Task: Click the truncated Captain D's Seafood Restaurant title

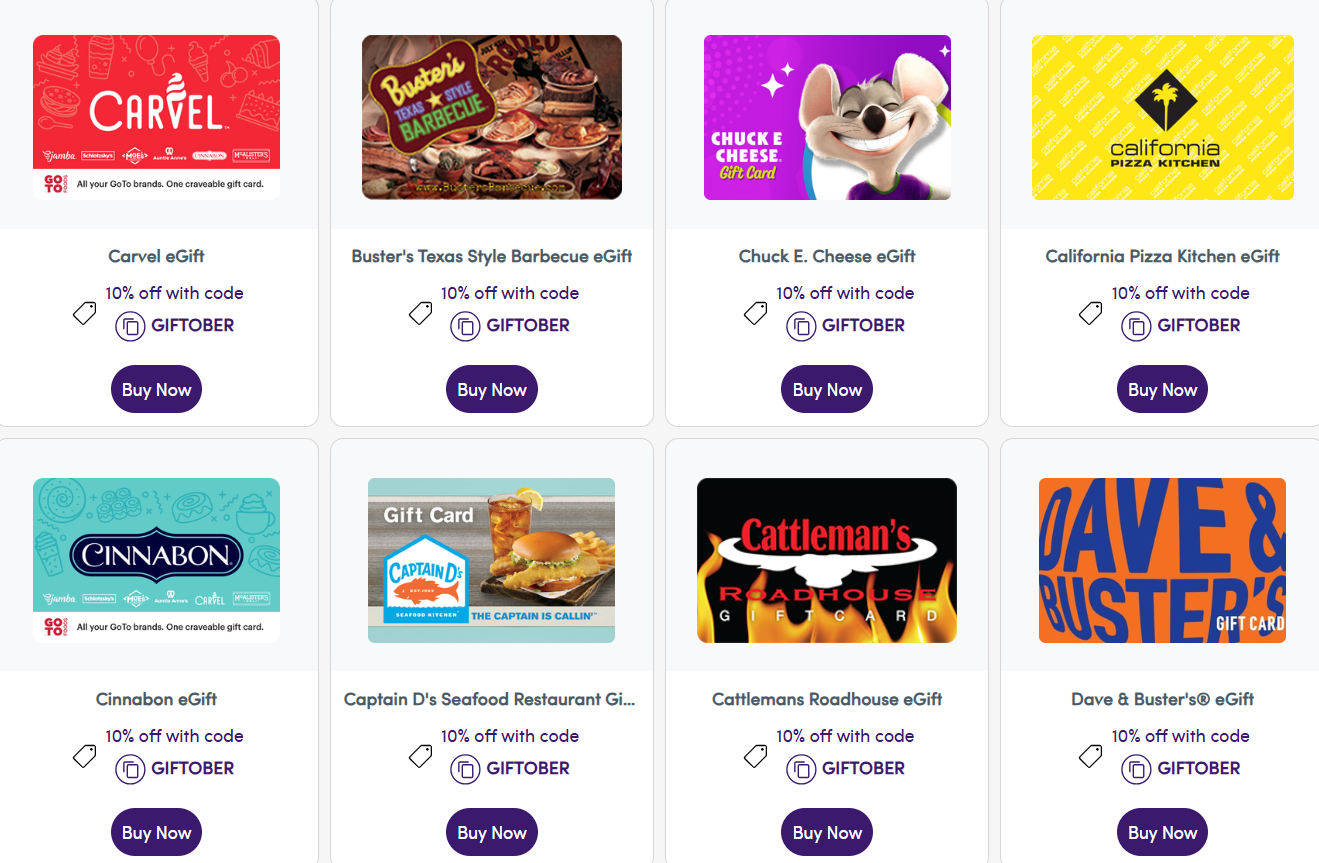Action: pos(491,699)
